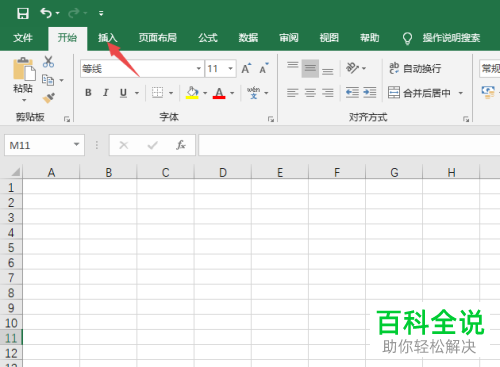The image size is (500, 367).
Task: Click the Save icon in quick access toolbar
Action: click(x=23, y=13)
